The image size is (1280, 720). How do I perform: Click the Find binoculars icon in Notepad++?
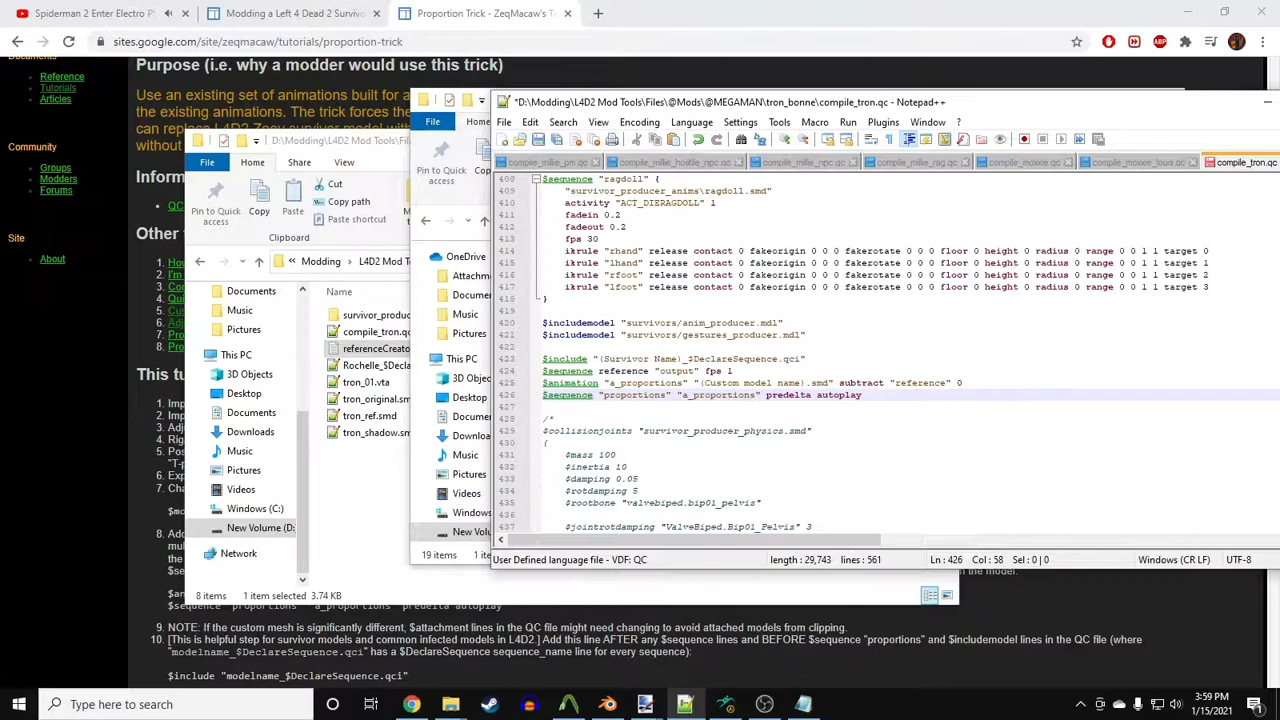pyautogui.click(x=741, y=140)
